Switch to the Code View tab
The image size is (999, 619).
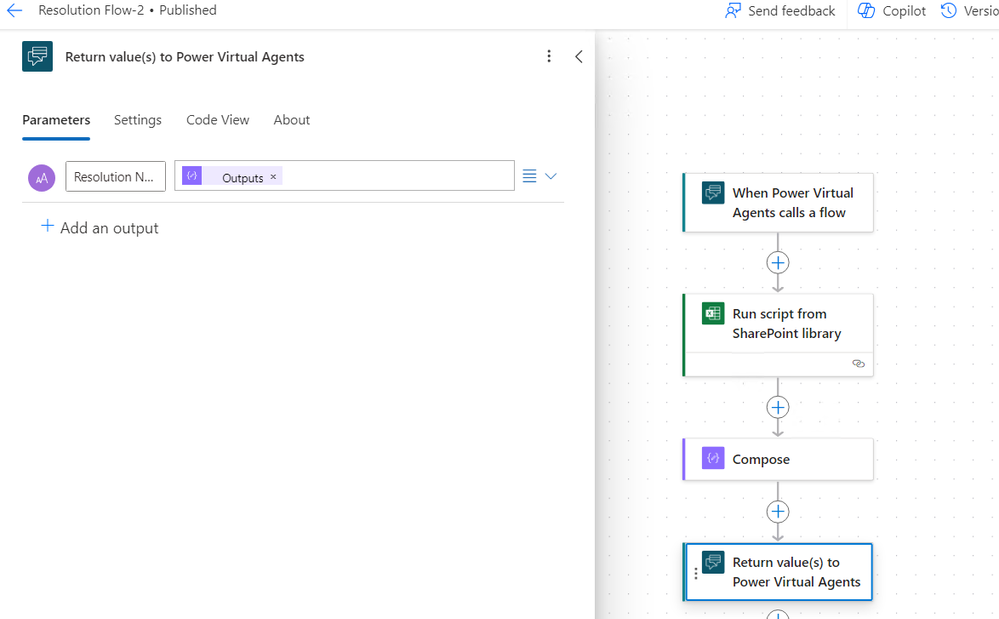[217, 120]
